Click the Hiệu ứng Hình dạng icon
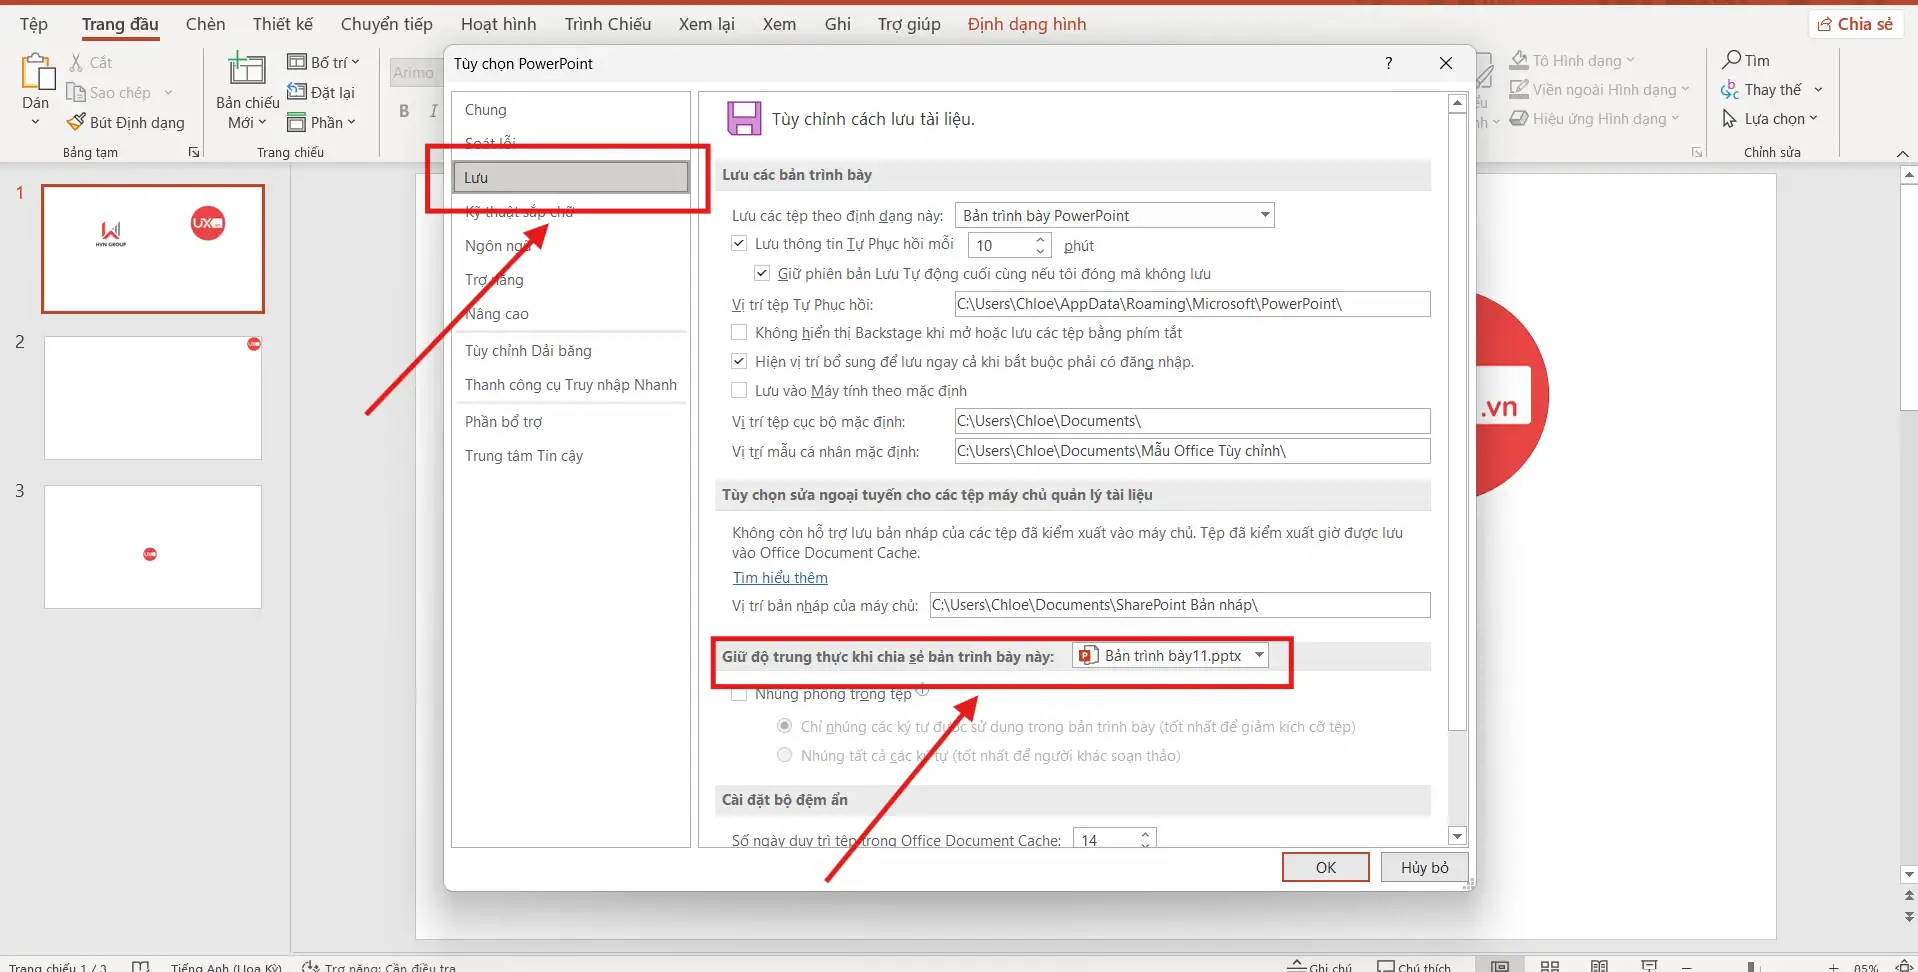Viewport: 1918px width, 972px height. tap(1519, 118)
